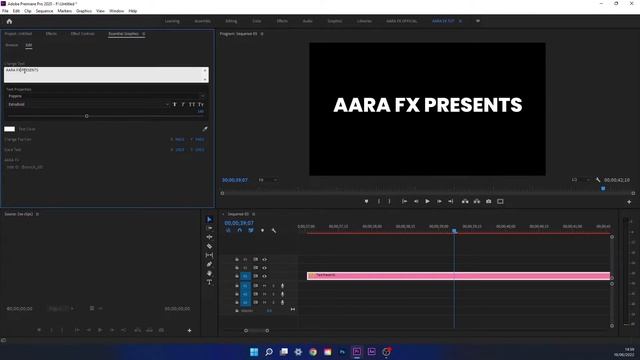Screen dimensions: 640x360
Task: Switch to the Editing workspace
Action: 231,21
